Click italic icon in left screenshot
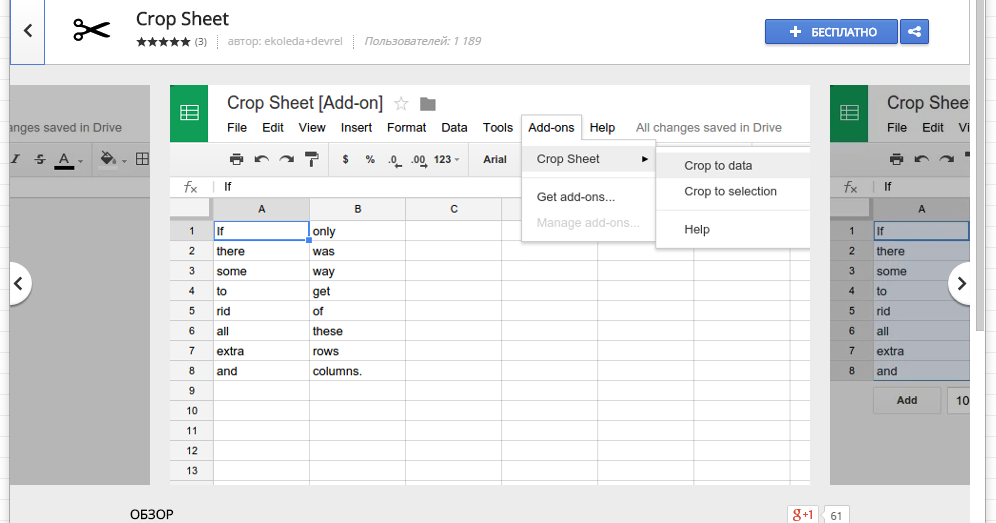The image size is (996, 523). coord(15,160)
